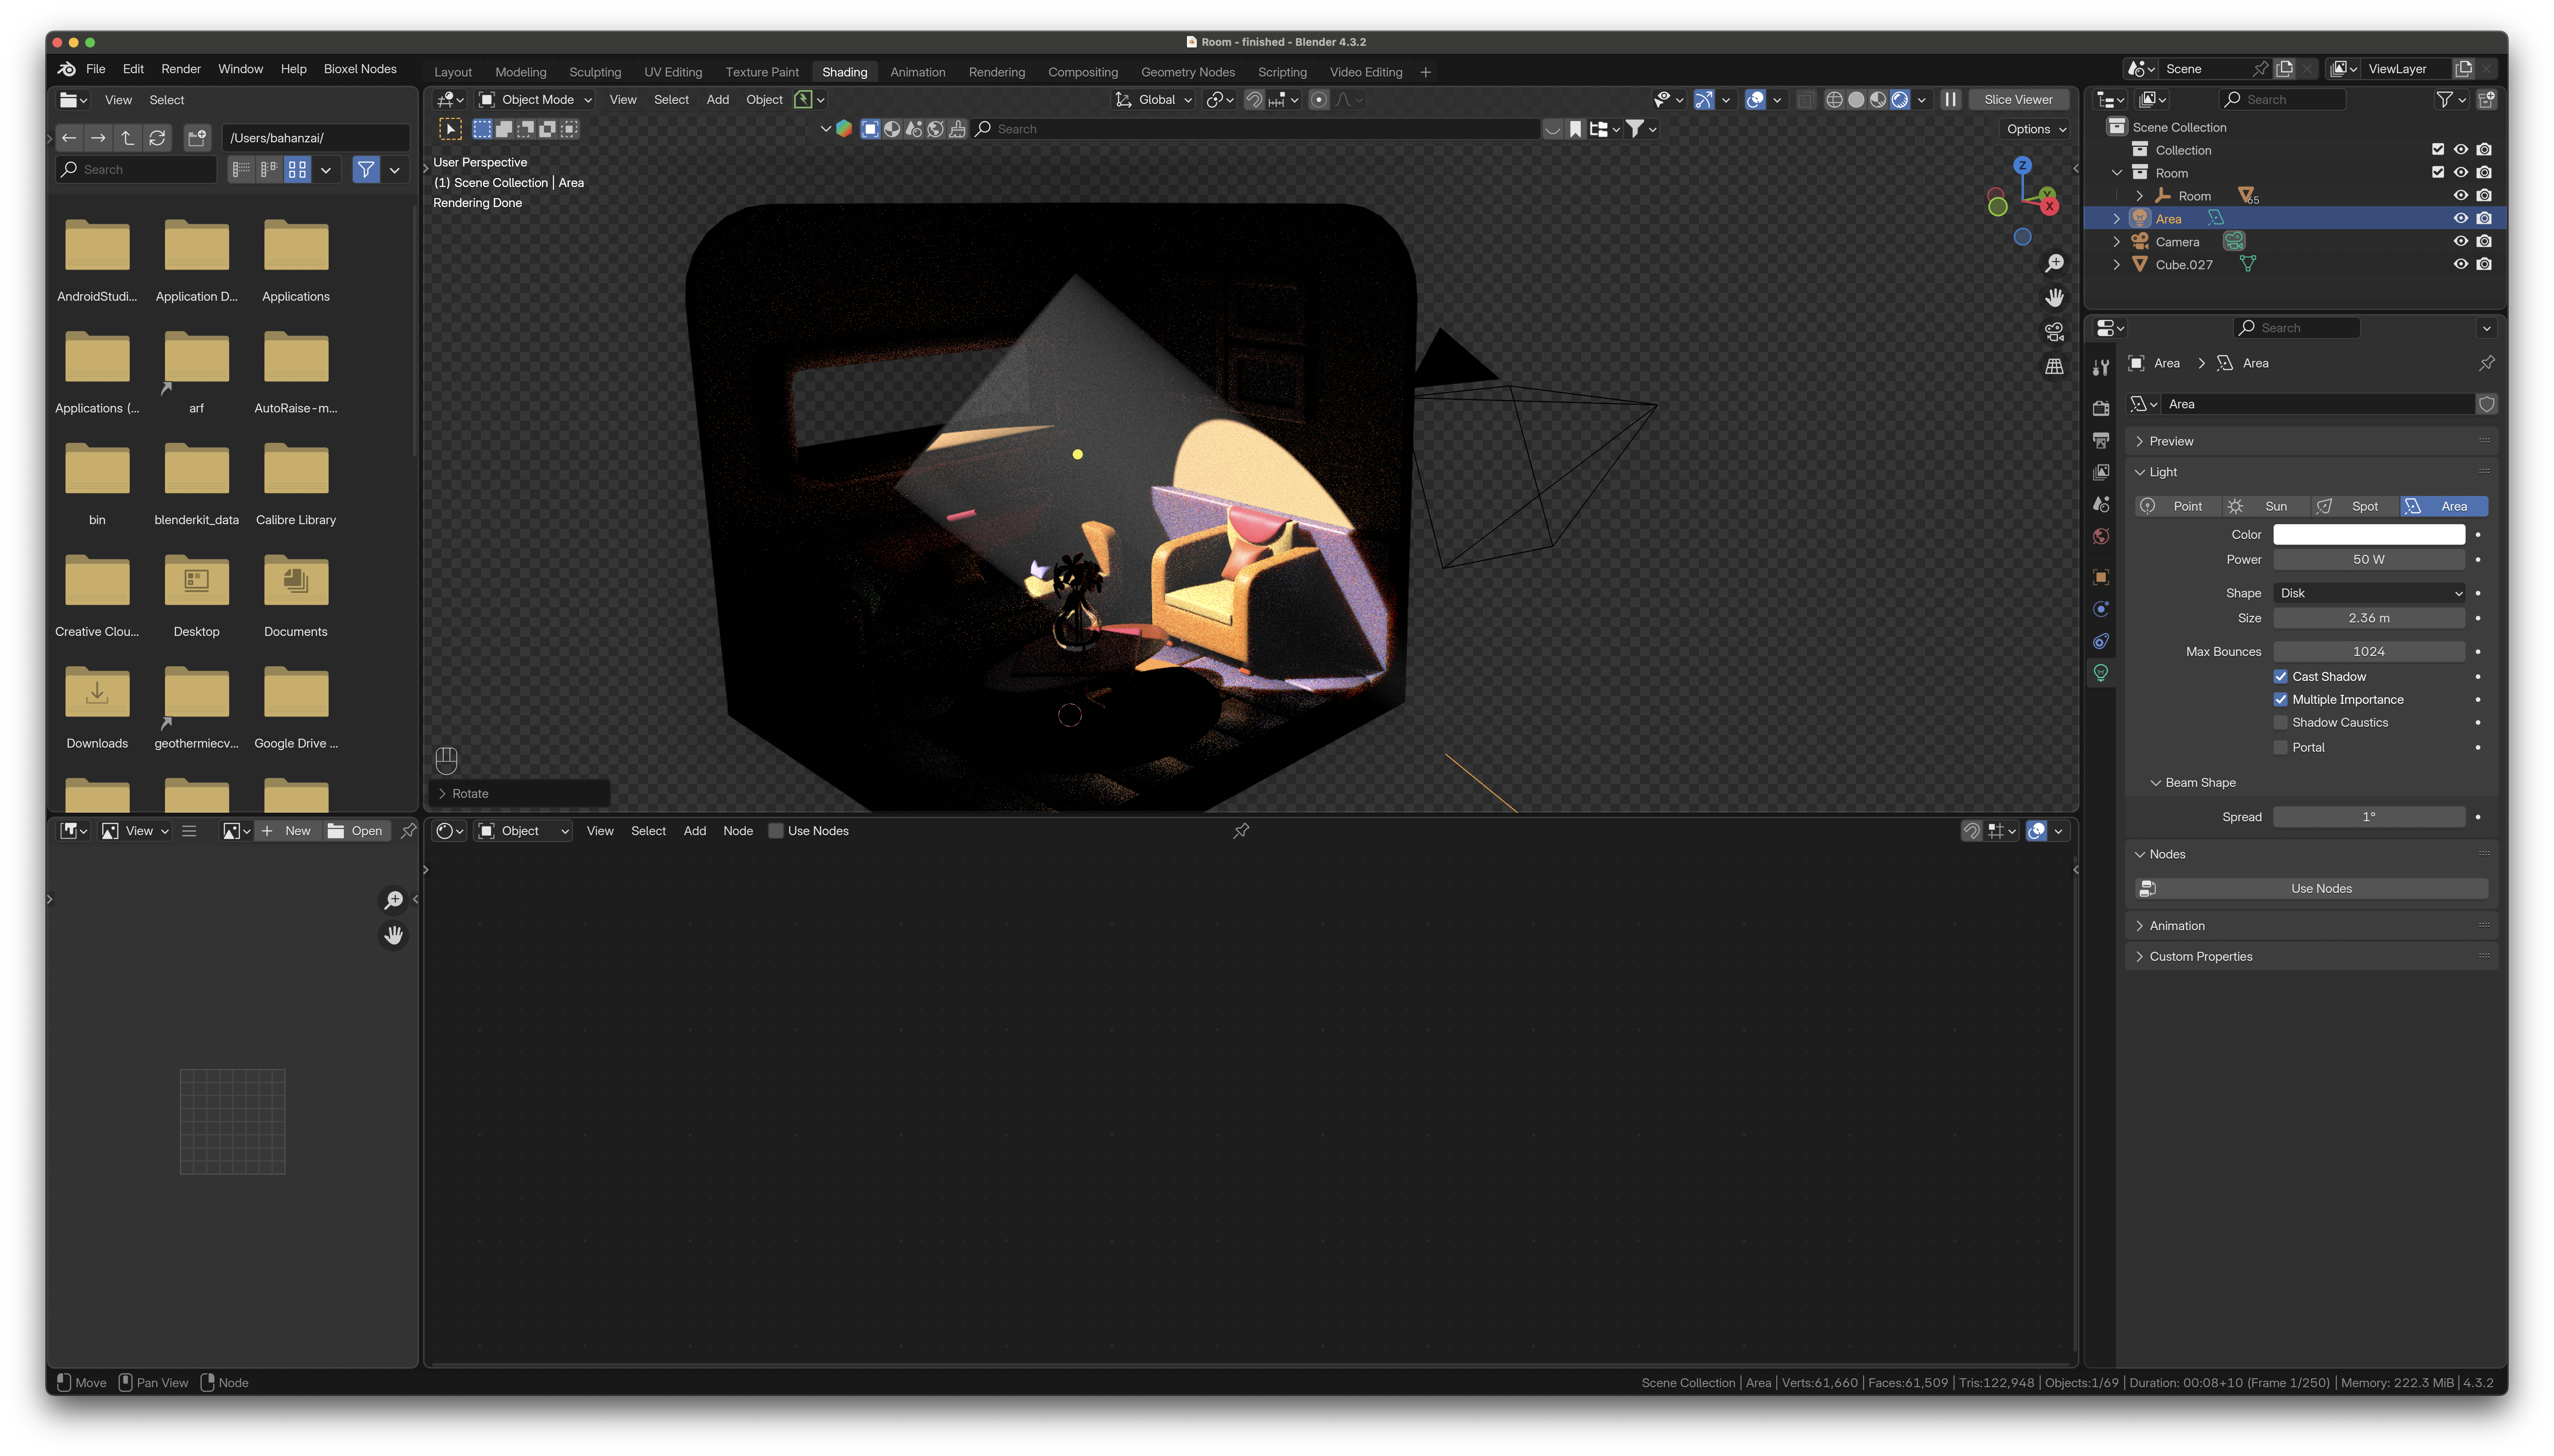Click the viewport zoom magnifier gizmo
This screenshot has height=1456, width=2554.
pyautogui.click(x=2054, y=263)
